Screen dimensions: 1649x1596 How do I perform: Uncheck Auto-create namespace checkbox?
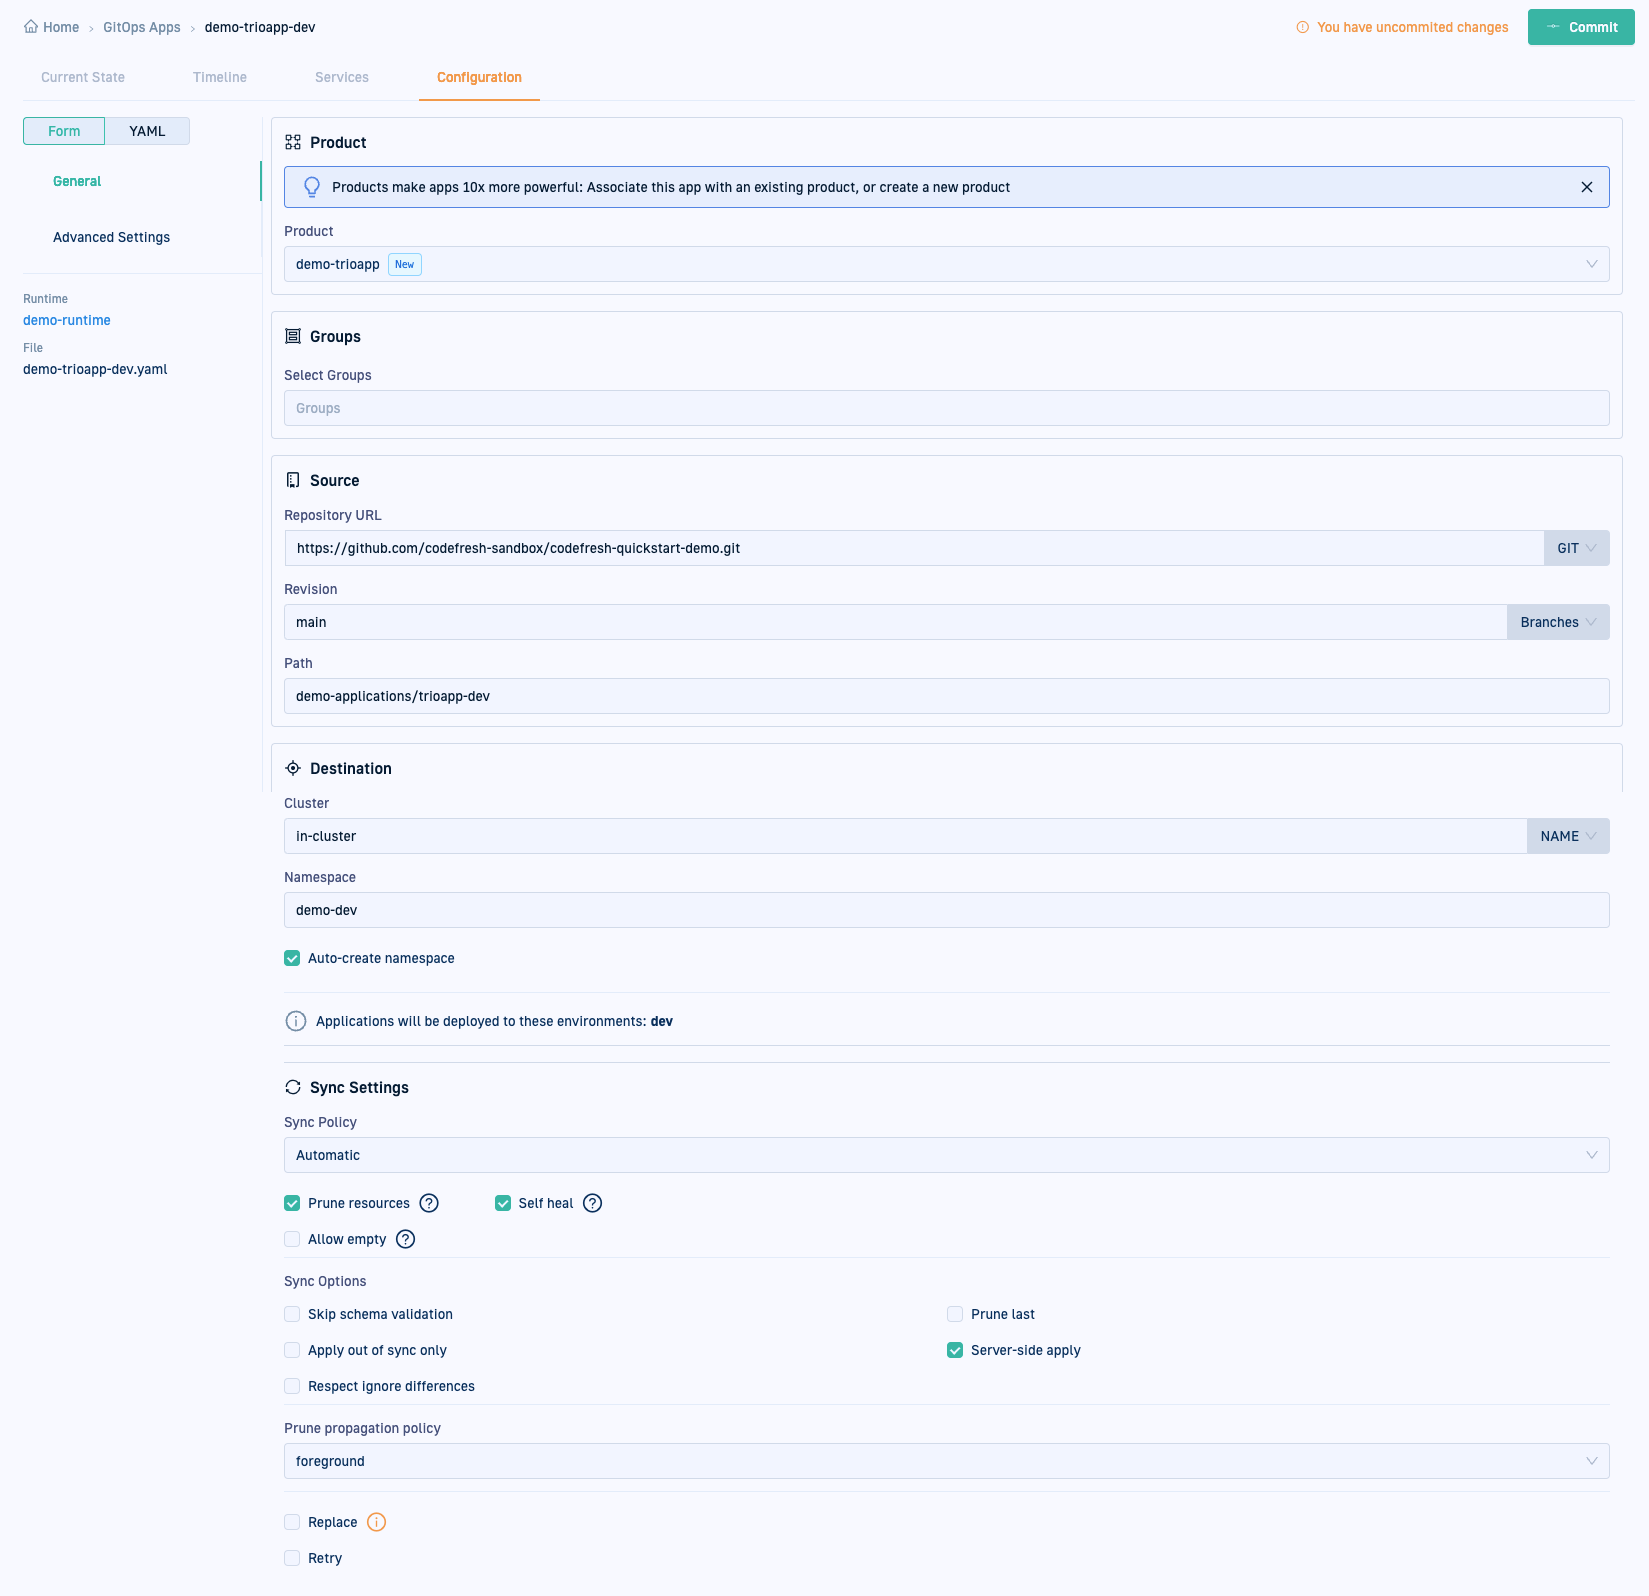click(x=292, y=958)
